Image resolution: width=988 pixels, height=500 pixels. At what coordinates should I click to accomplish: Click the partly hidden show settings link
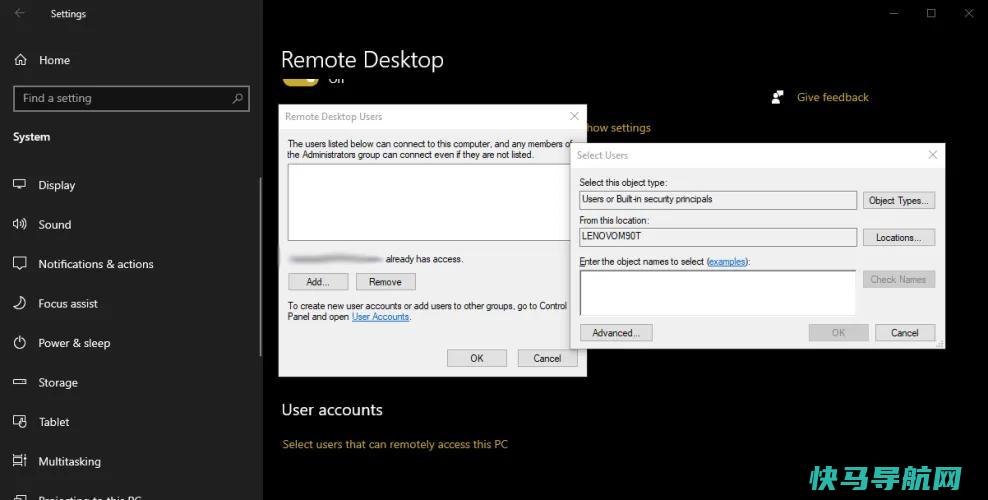tap(618, 128)
